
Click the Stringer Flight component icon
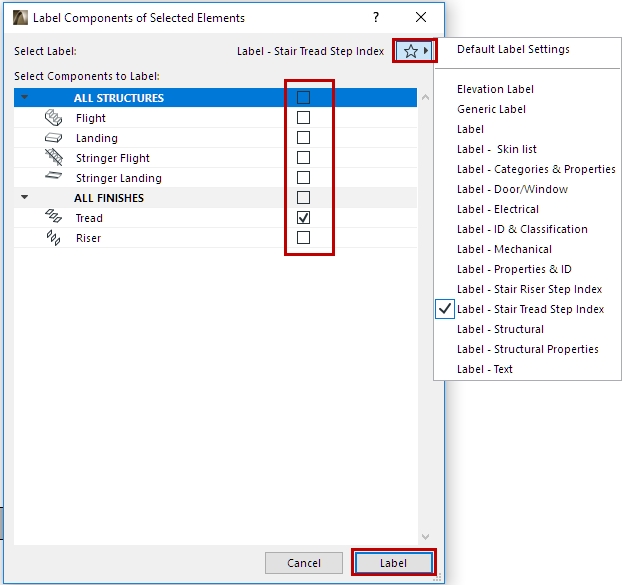(x=53, y=158)
